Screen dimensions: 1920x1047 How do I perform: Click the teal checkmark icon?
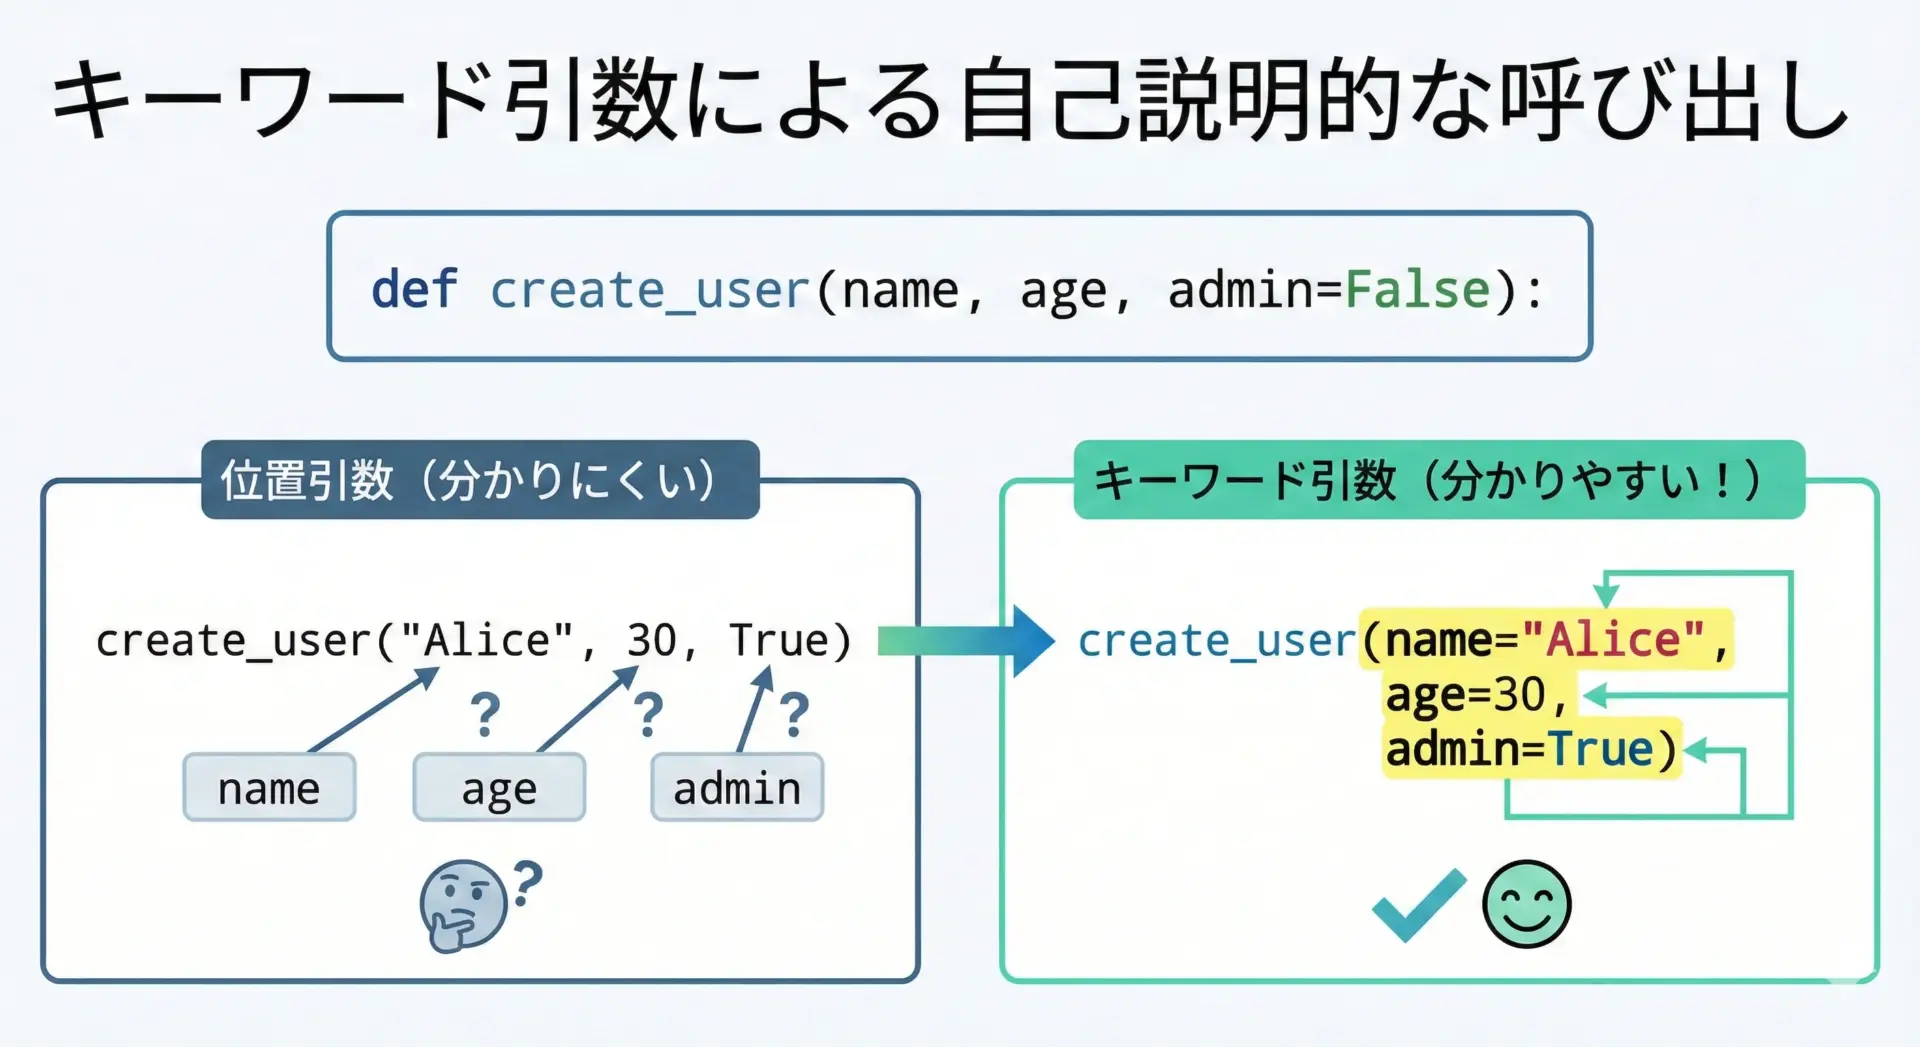point(1418,904)
